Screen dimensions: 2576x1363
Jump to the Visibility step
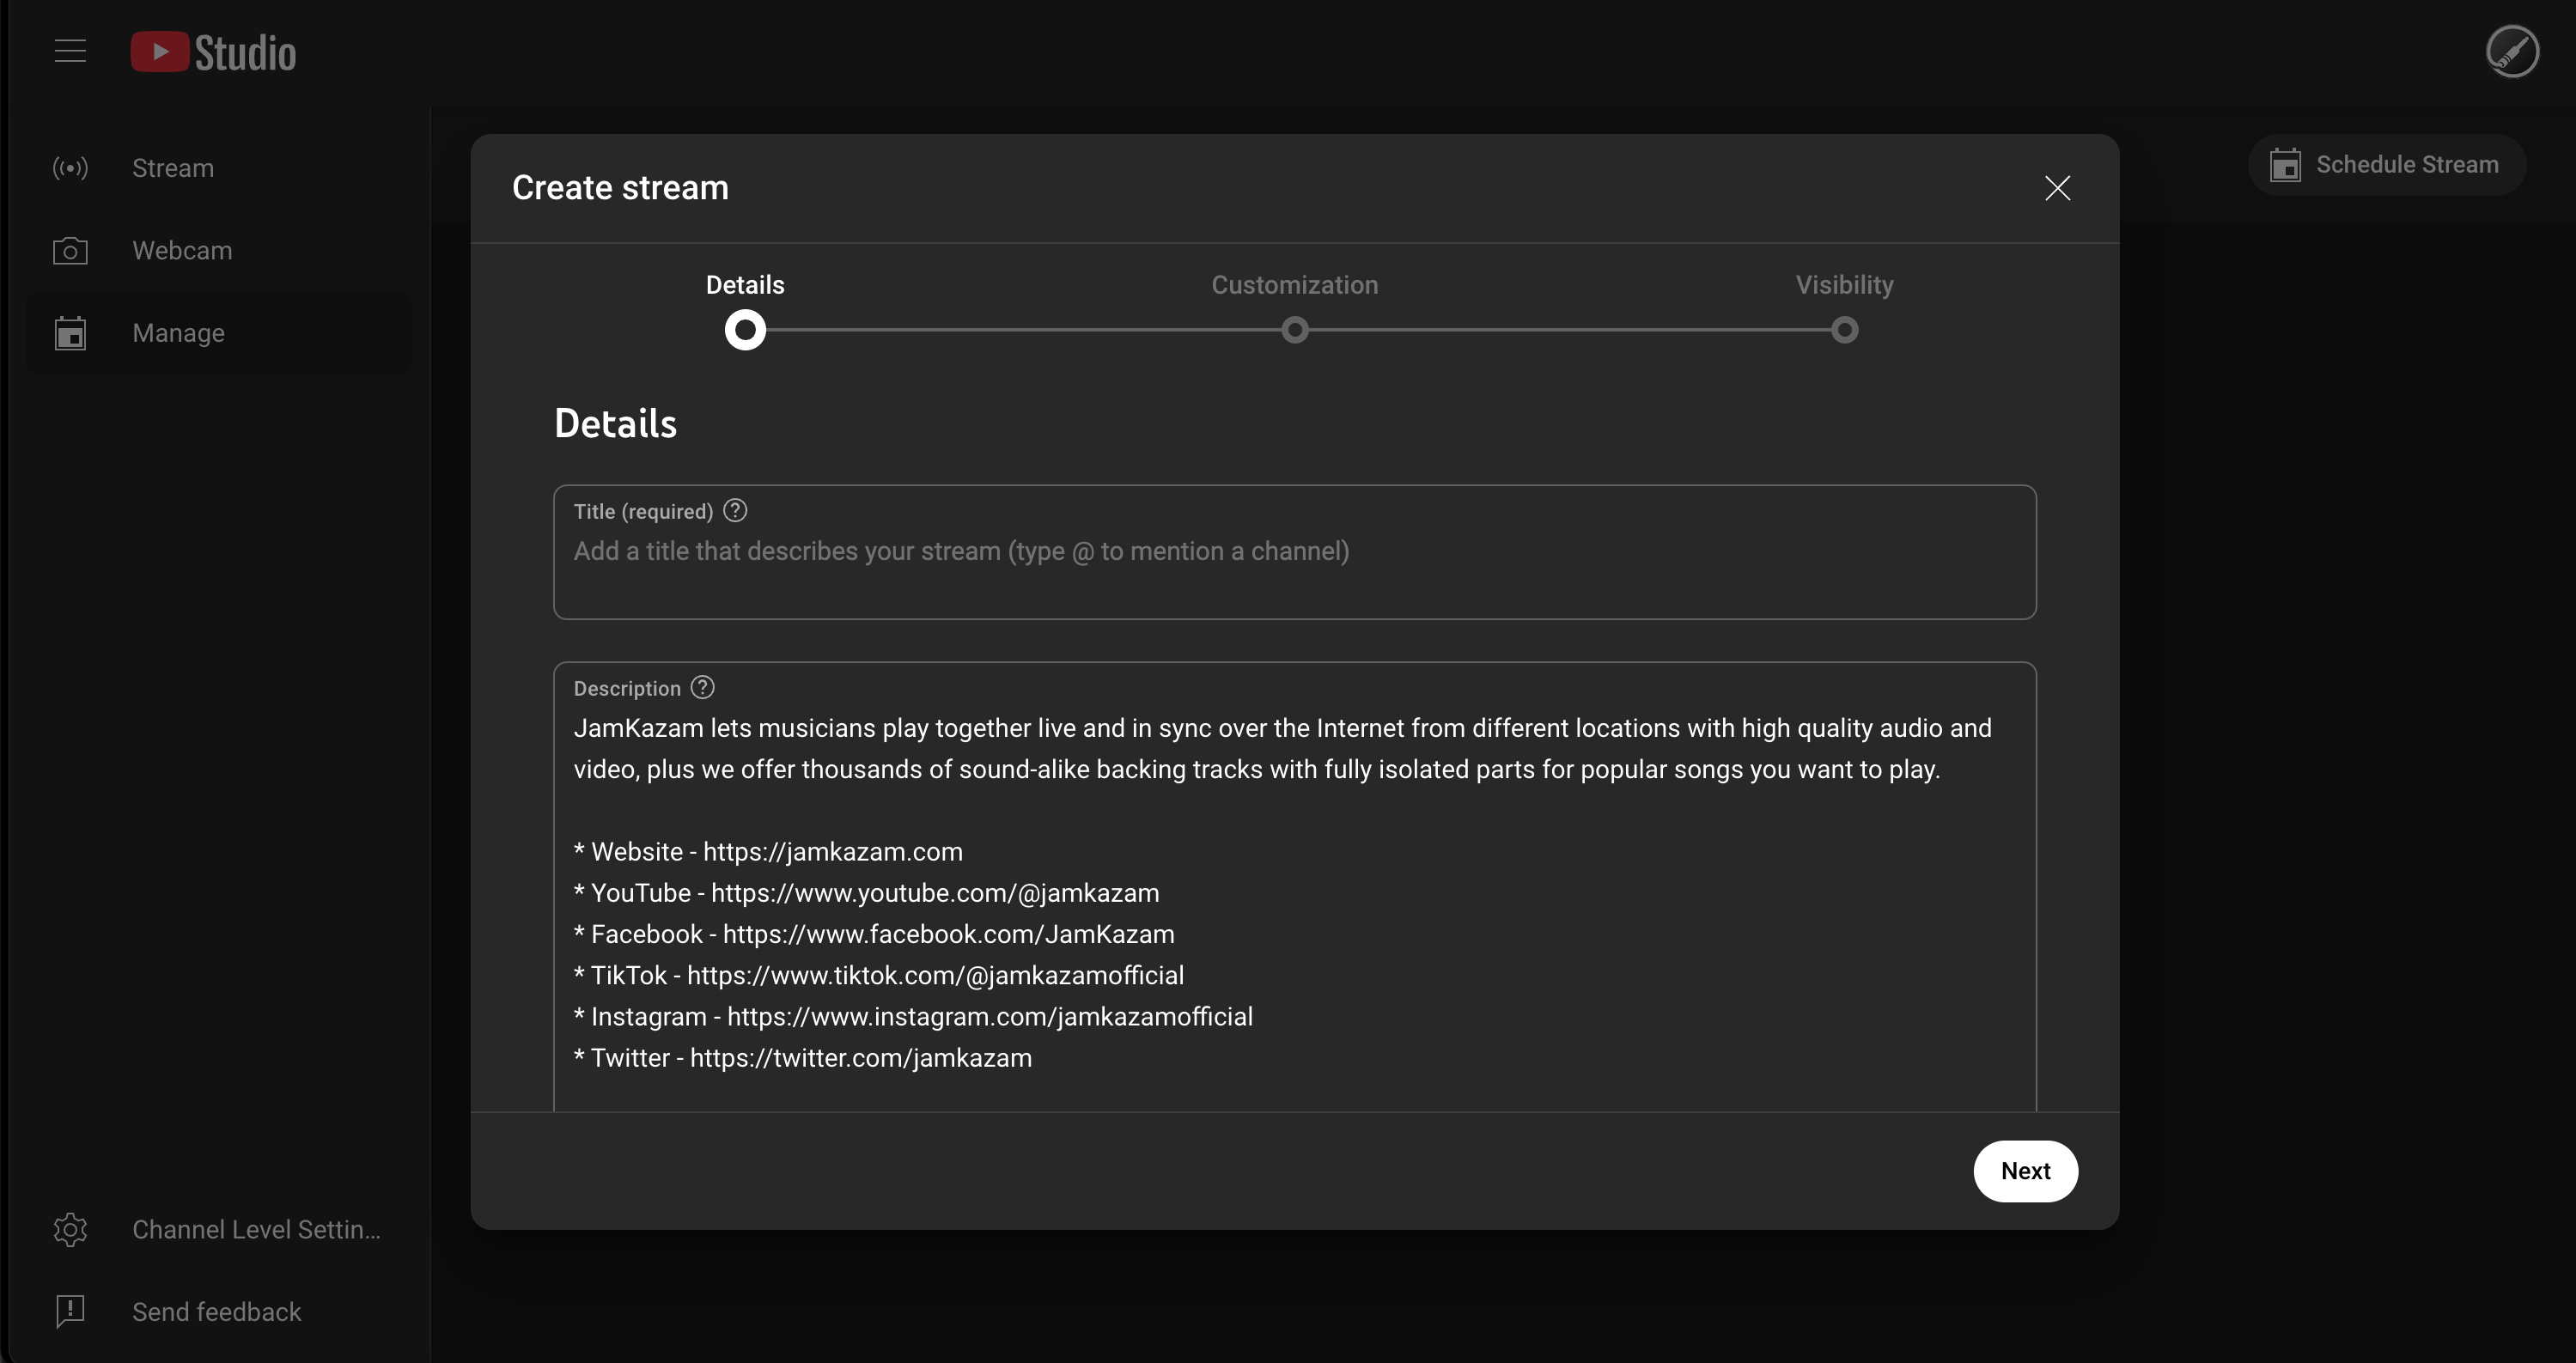point(1843,285)
